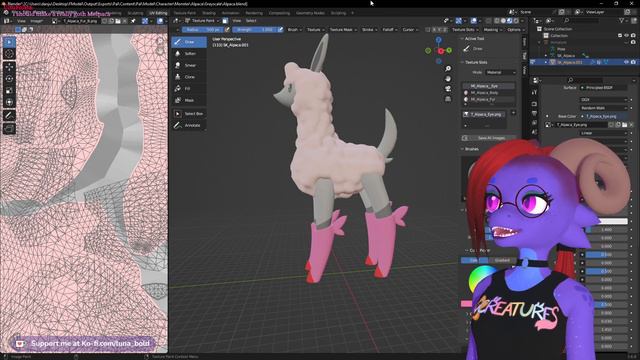Click the viewport zoom magnifier icon

click(x=448, y=69)
